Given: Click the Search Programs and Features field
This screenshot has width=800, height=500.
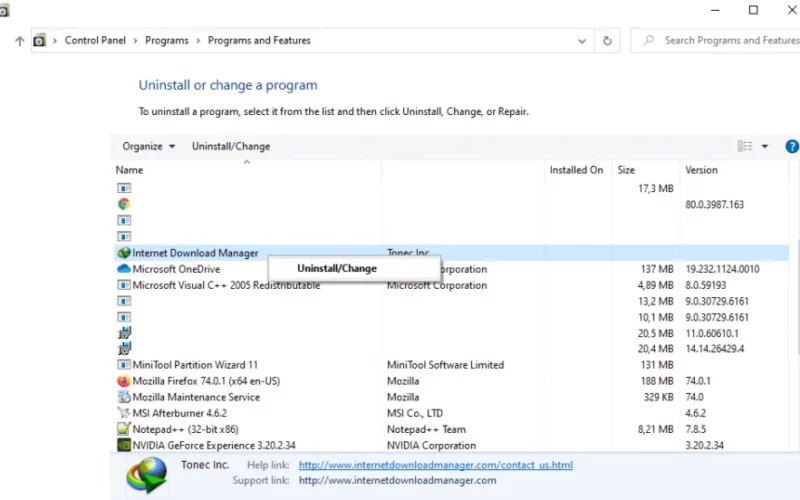Looking at the screenshot, I should click(x=715, y=40).
